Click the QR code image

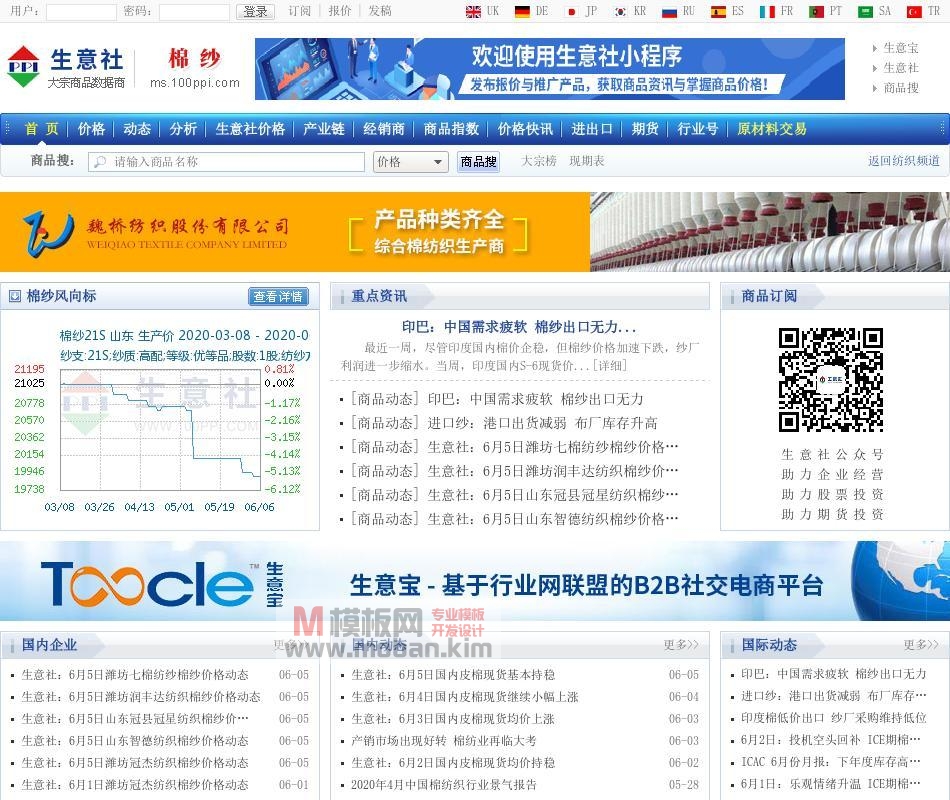click(831, 380)
